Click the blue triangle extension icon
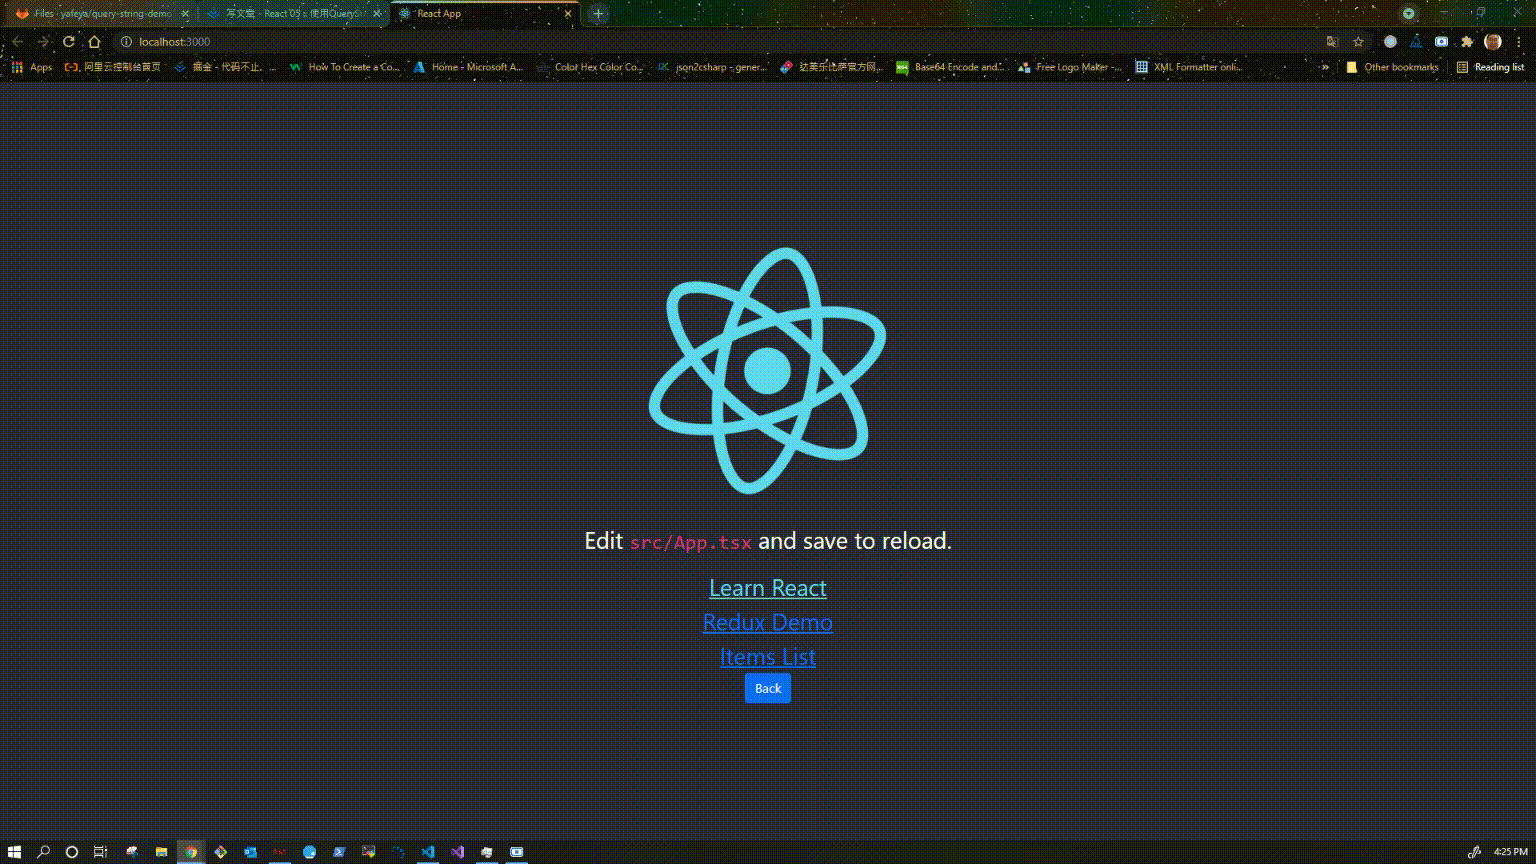Viewport: 1536px width, 864px height. click(x=1416, y=42)
